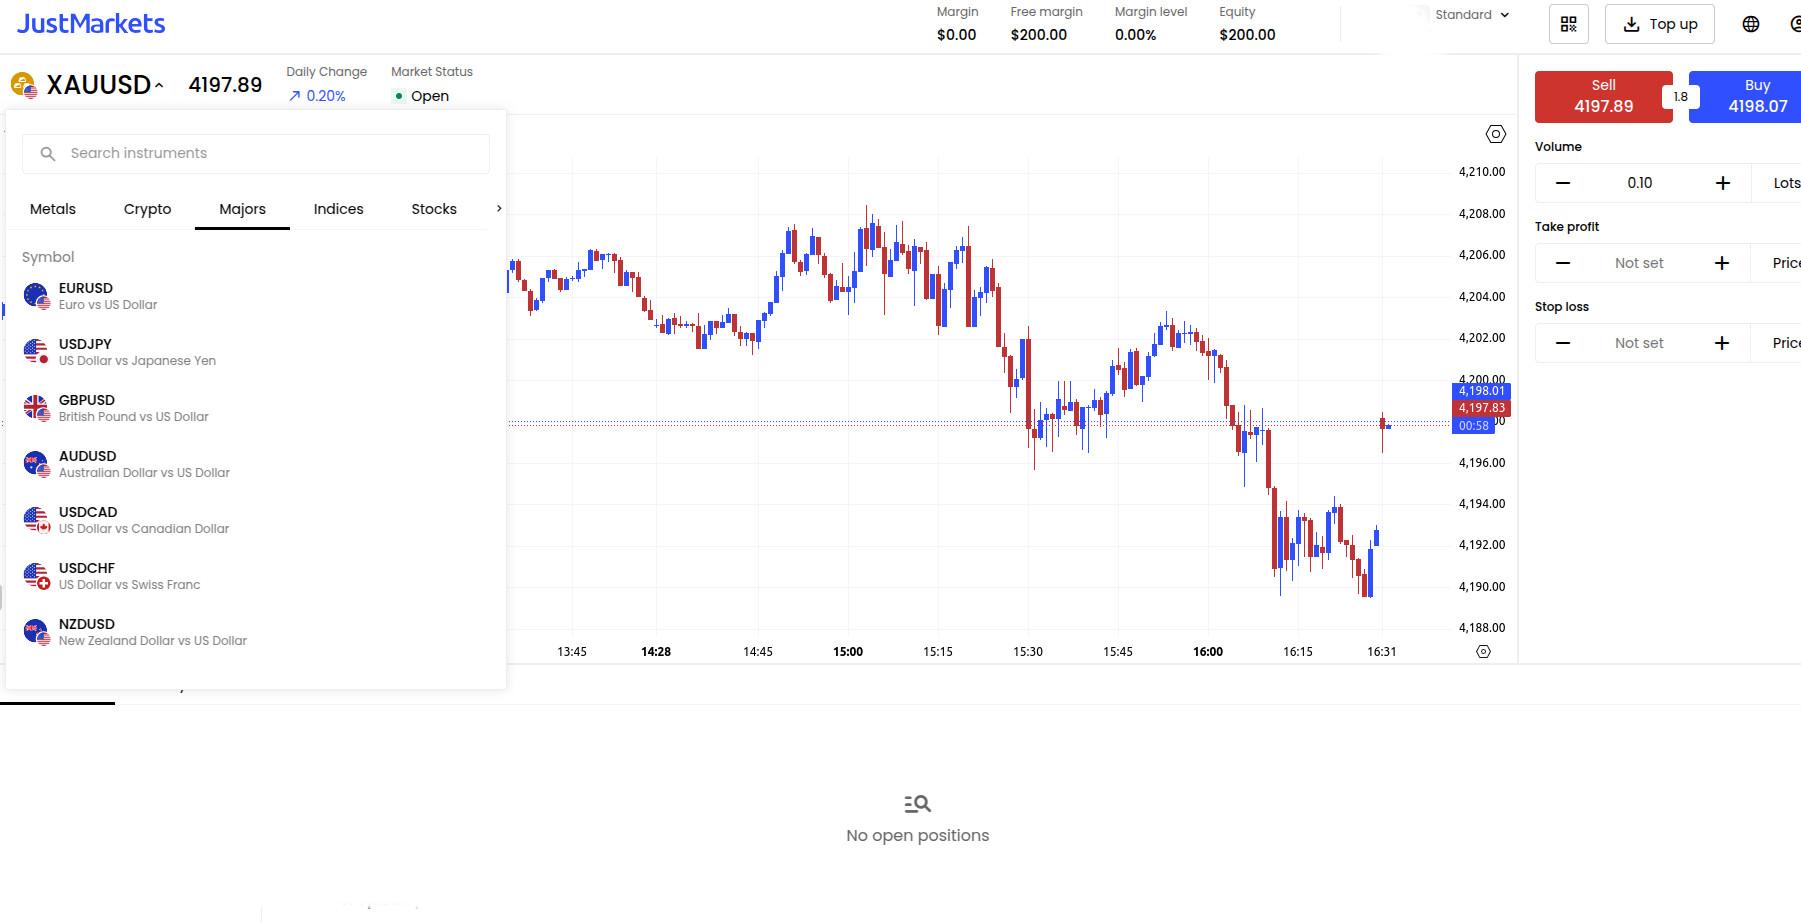Switch to the Metals tab

click(x=53, y=208)
